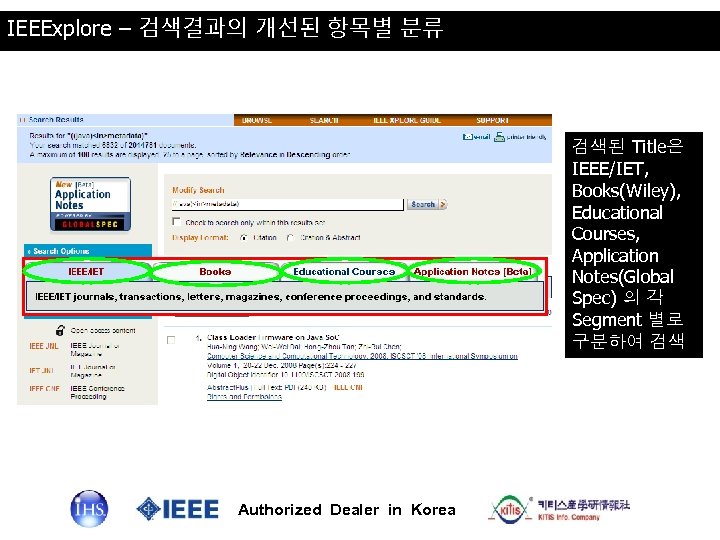Click the IEEE/IET journals description text

(260, 297)
